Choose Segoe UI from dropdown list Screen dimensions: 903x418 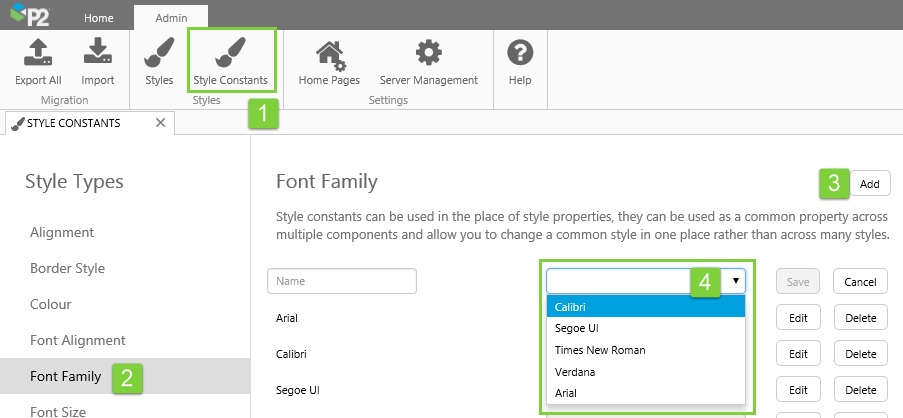click(577, 328)
